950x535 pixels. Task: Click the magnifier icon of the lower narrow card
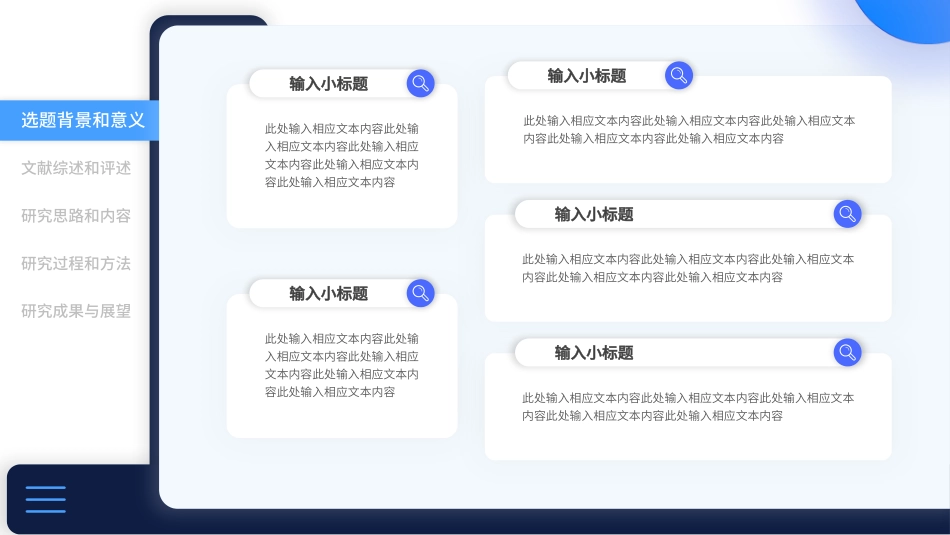[x=420, y=293]
